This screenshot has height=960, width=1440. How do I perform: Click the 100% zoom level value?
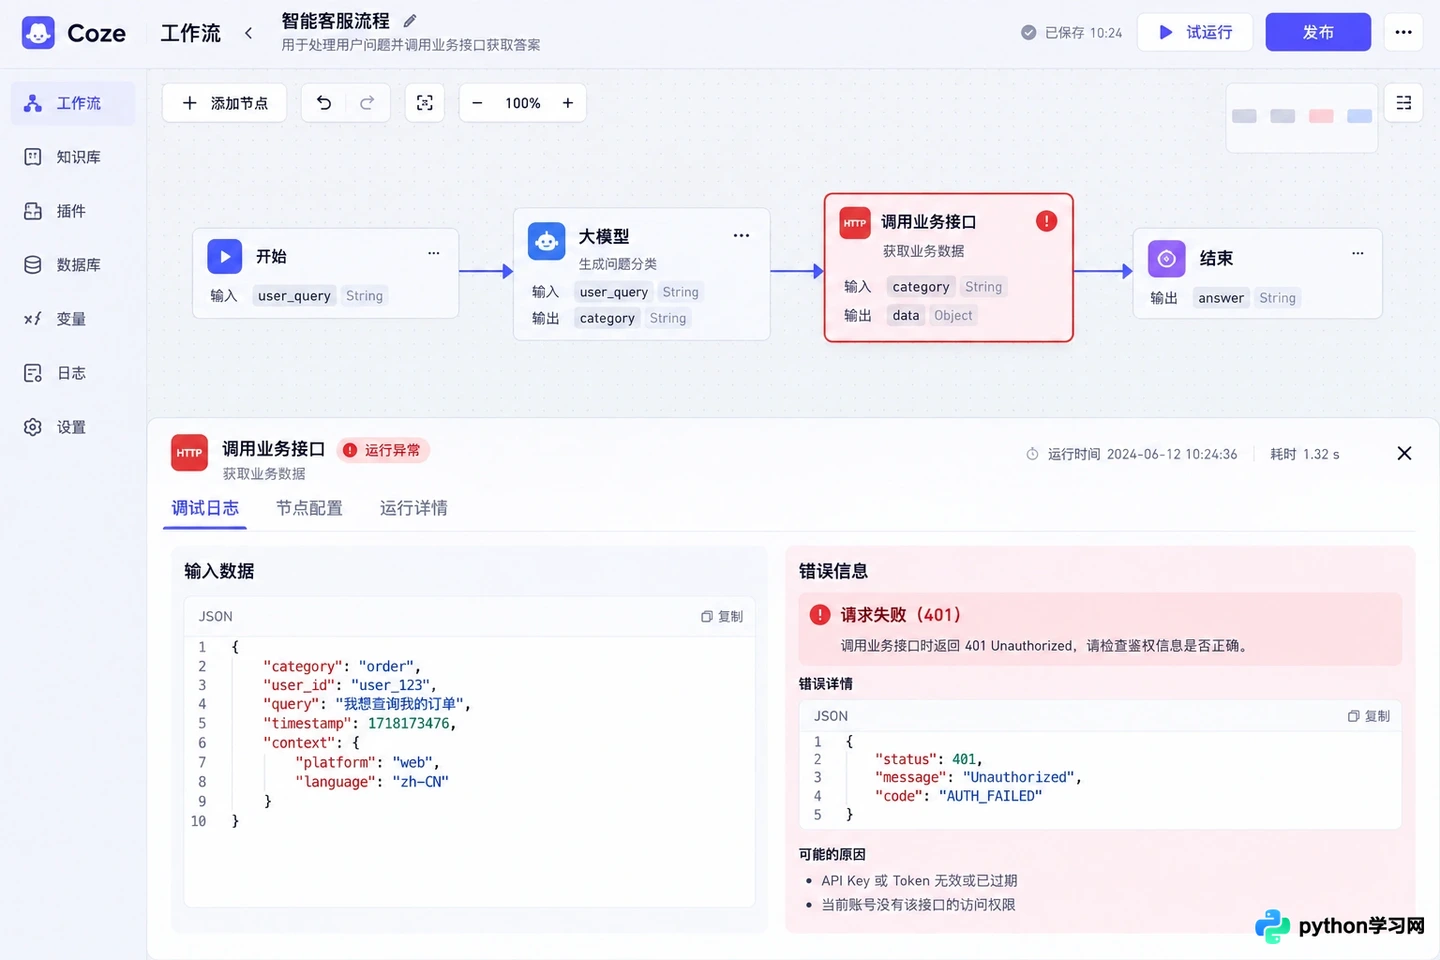[522, 103]
